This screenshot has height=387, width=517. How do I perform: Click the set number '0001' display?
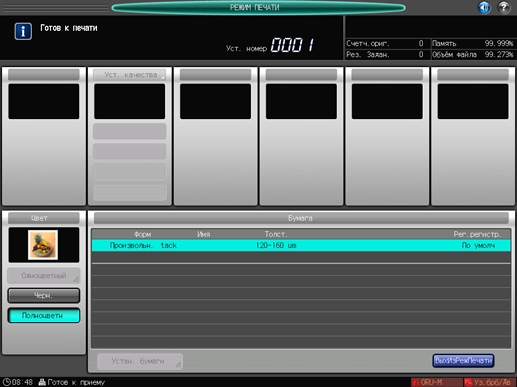292,45
